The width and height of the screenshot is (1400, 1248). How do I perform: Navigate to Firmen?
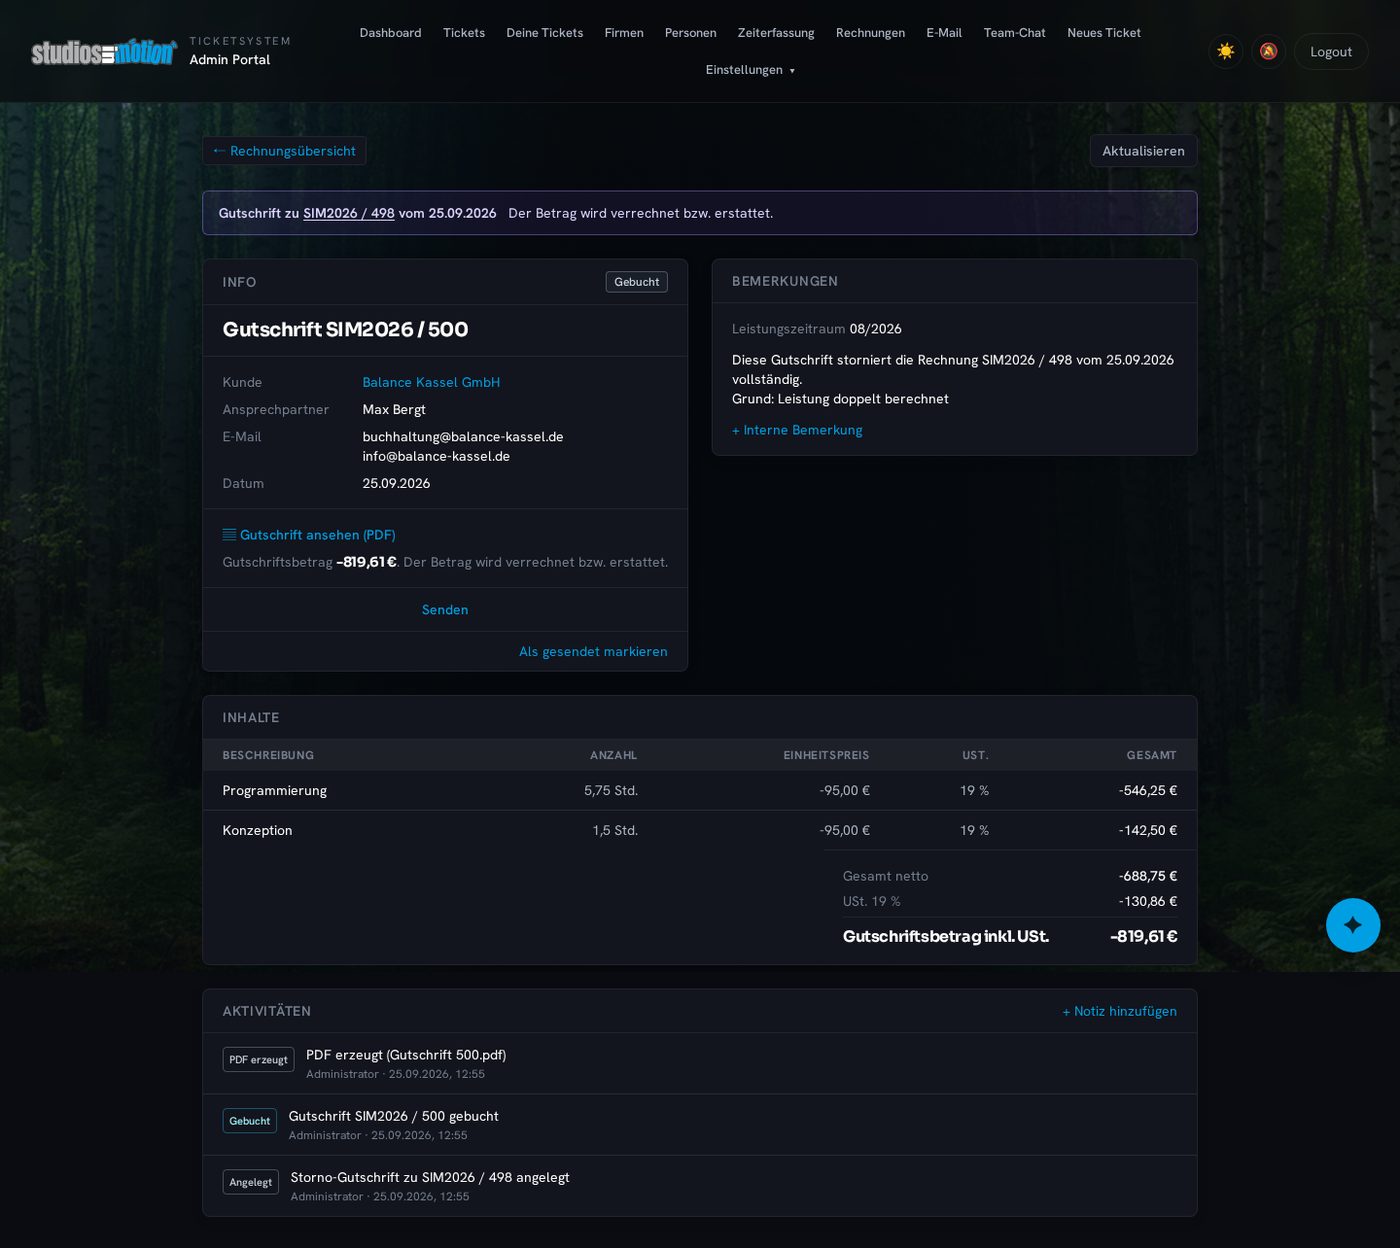pos(624,33)
